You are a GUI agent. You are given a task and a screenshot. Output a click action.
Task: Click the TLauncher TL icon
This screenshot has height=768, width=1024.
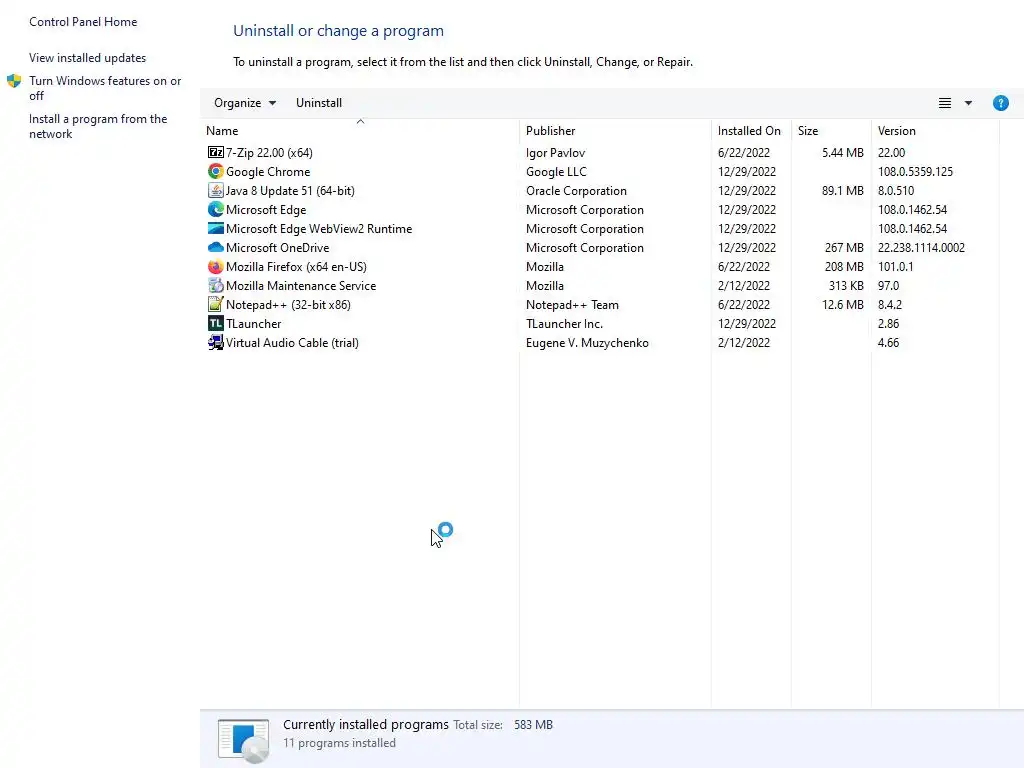[x=216, y=323]
